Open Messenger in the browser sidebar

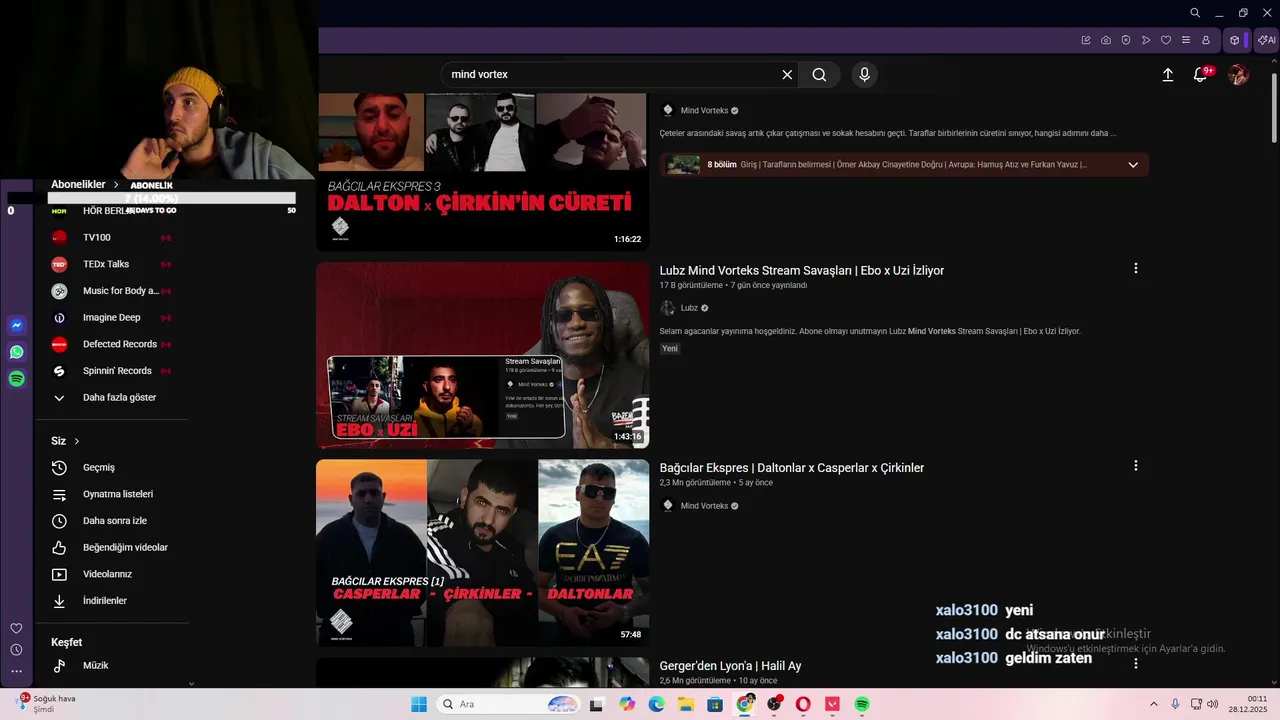tap(16, 325)
